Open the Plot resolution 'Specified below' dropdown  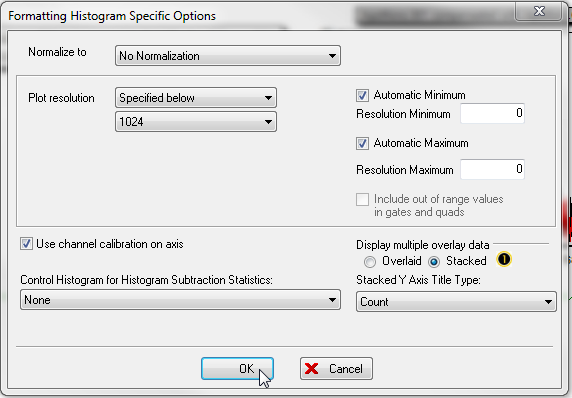tap(196, 98)
